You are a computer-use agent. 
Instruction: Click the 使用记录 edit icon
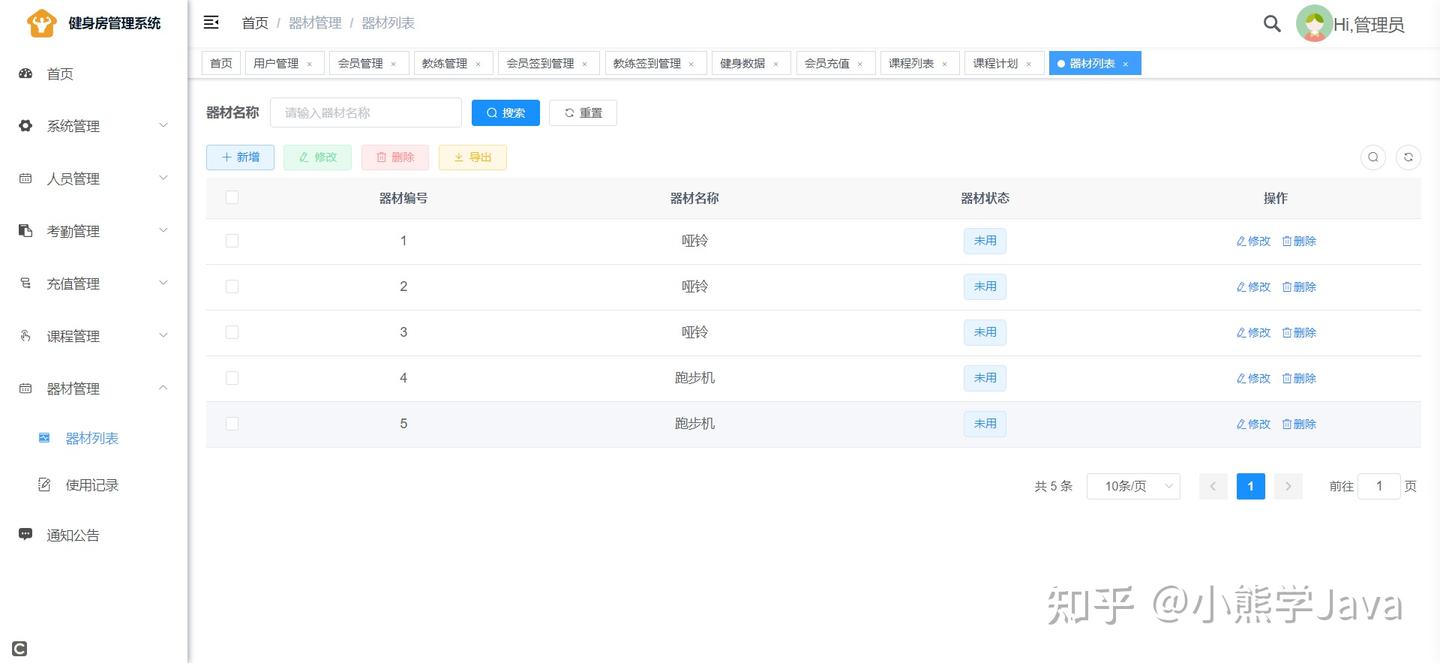(44, 484)
